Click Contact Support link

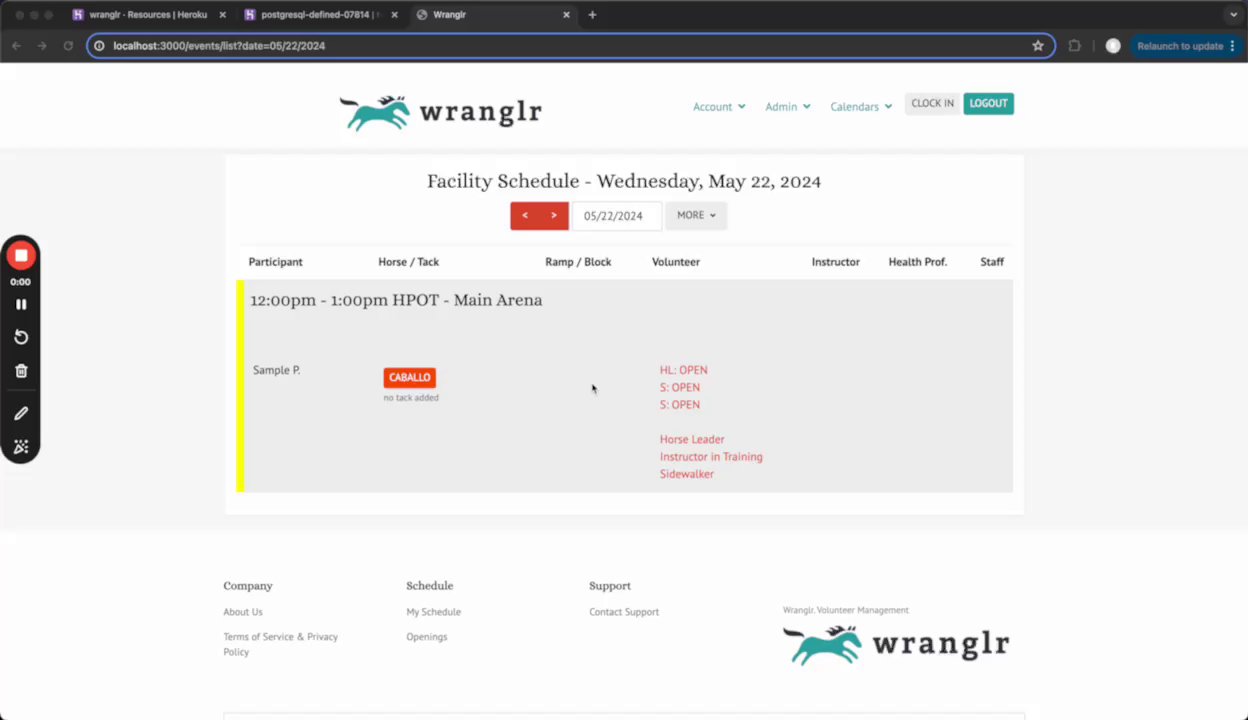624,612
